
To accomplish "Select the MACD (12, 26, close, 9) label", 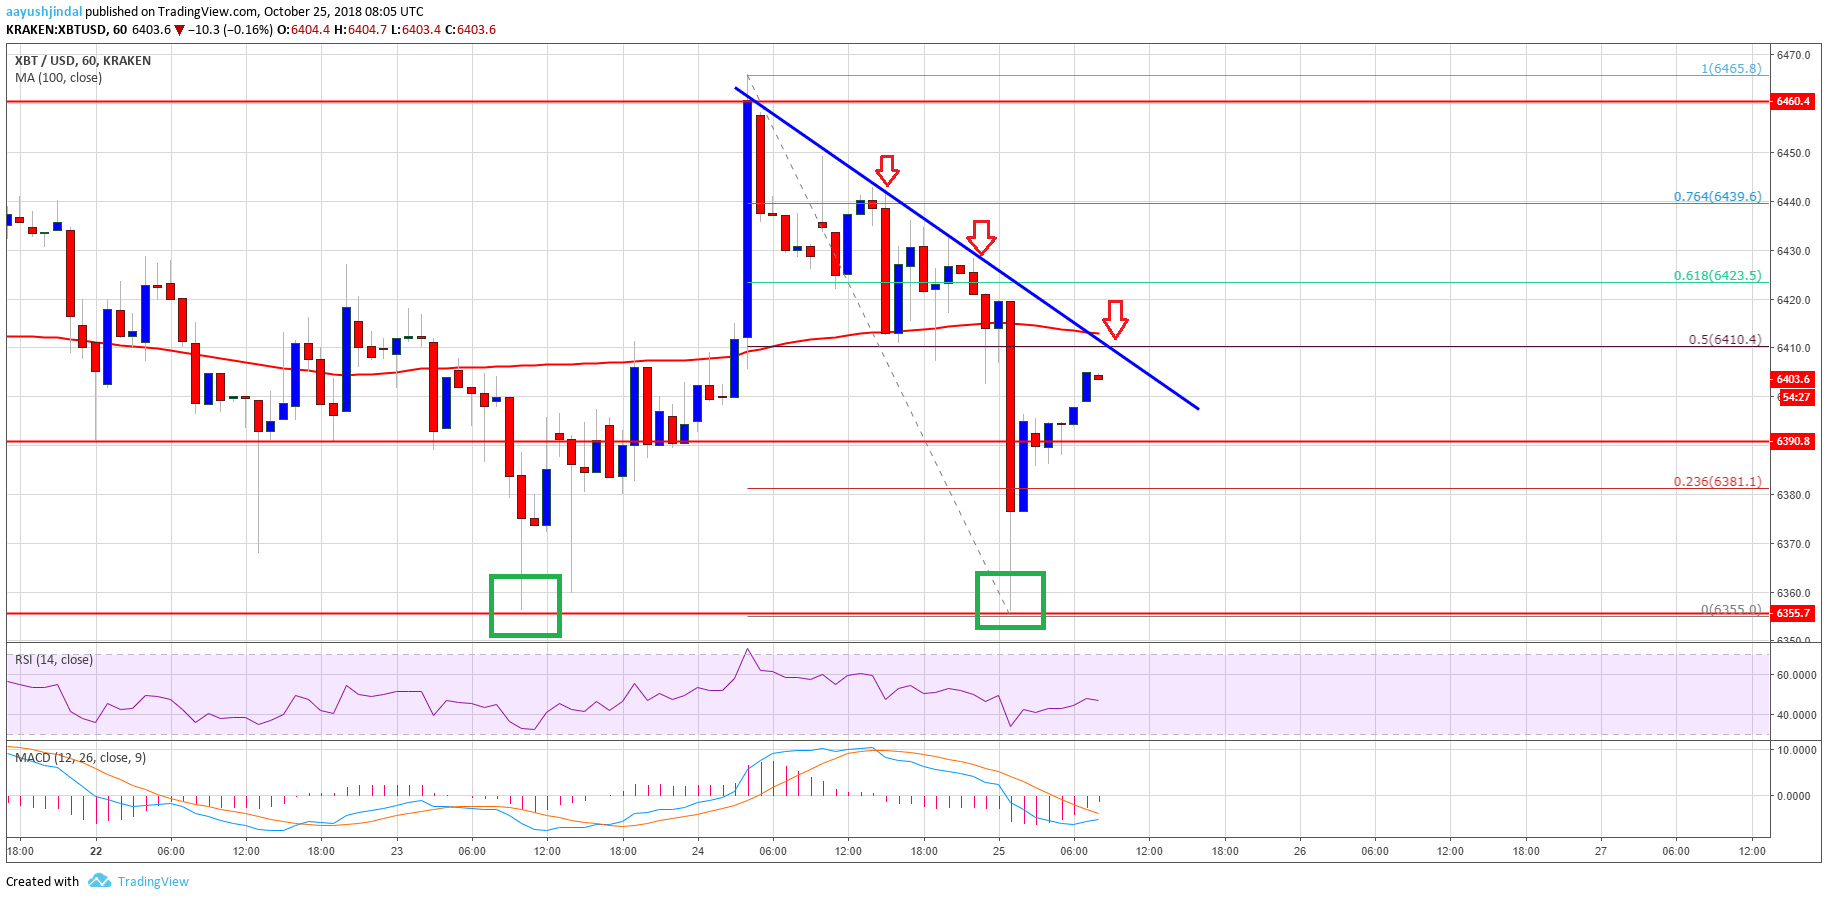I will tap(80, 758).
